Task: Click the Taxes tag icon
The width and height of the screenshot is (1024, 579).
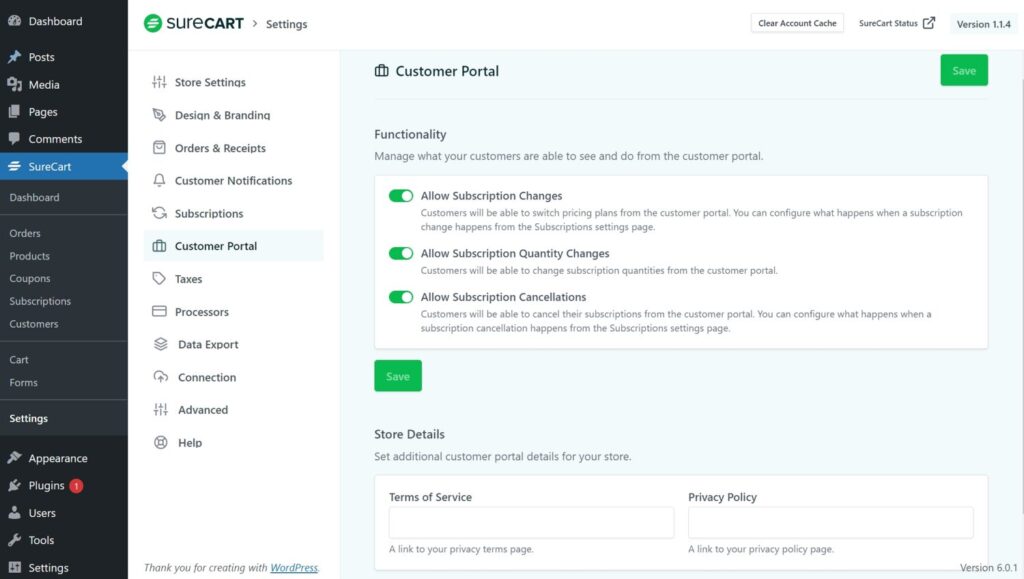Action: tap(159, 279)
